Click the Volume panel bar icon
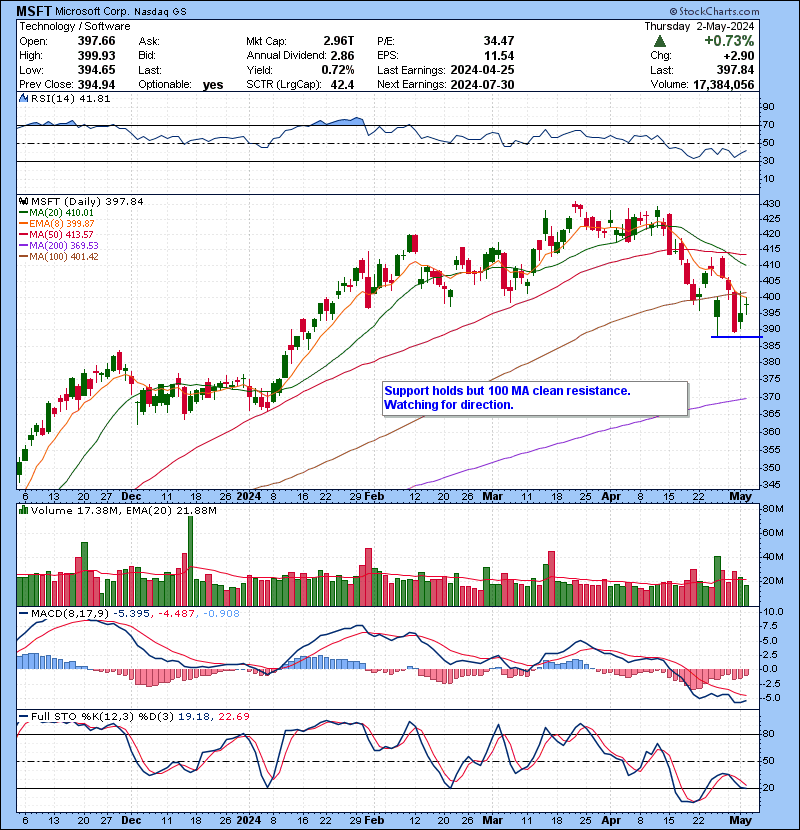800x830 pixels. [23, 510]
